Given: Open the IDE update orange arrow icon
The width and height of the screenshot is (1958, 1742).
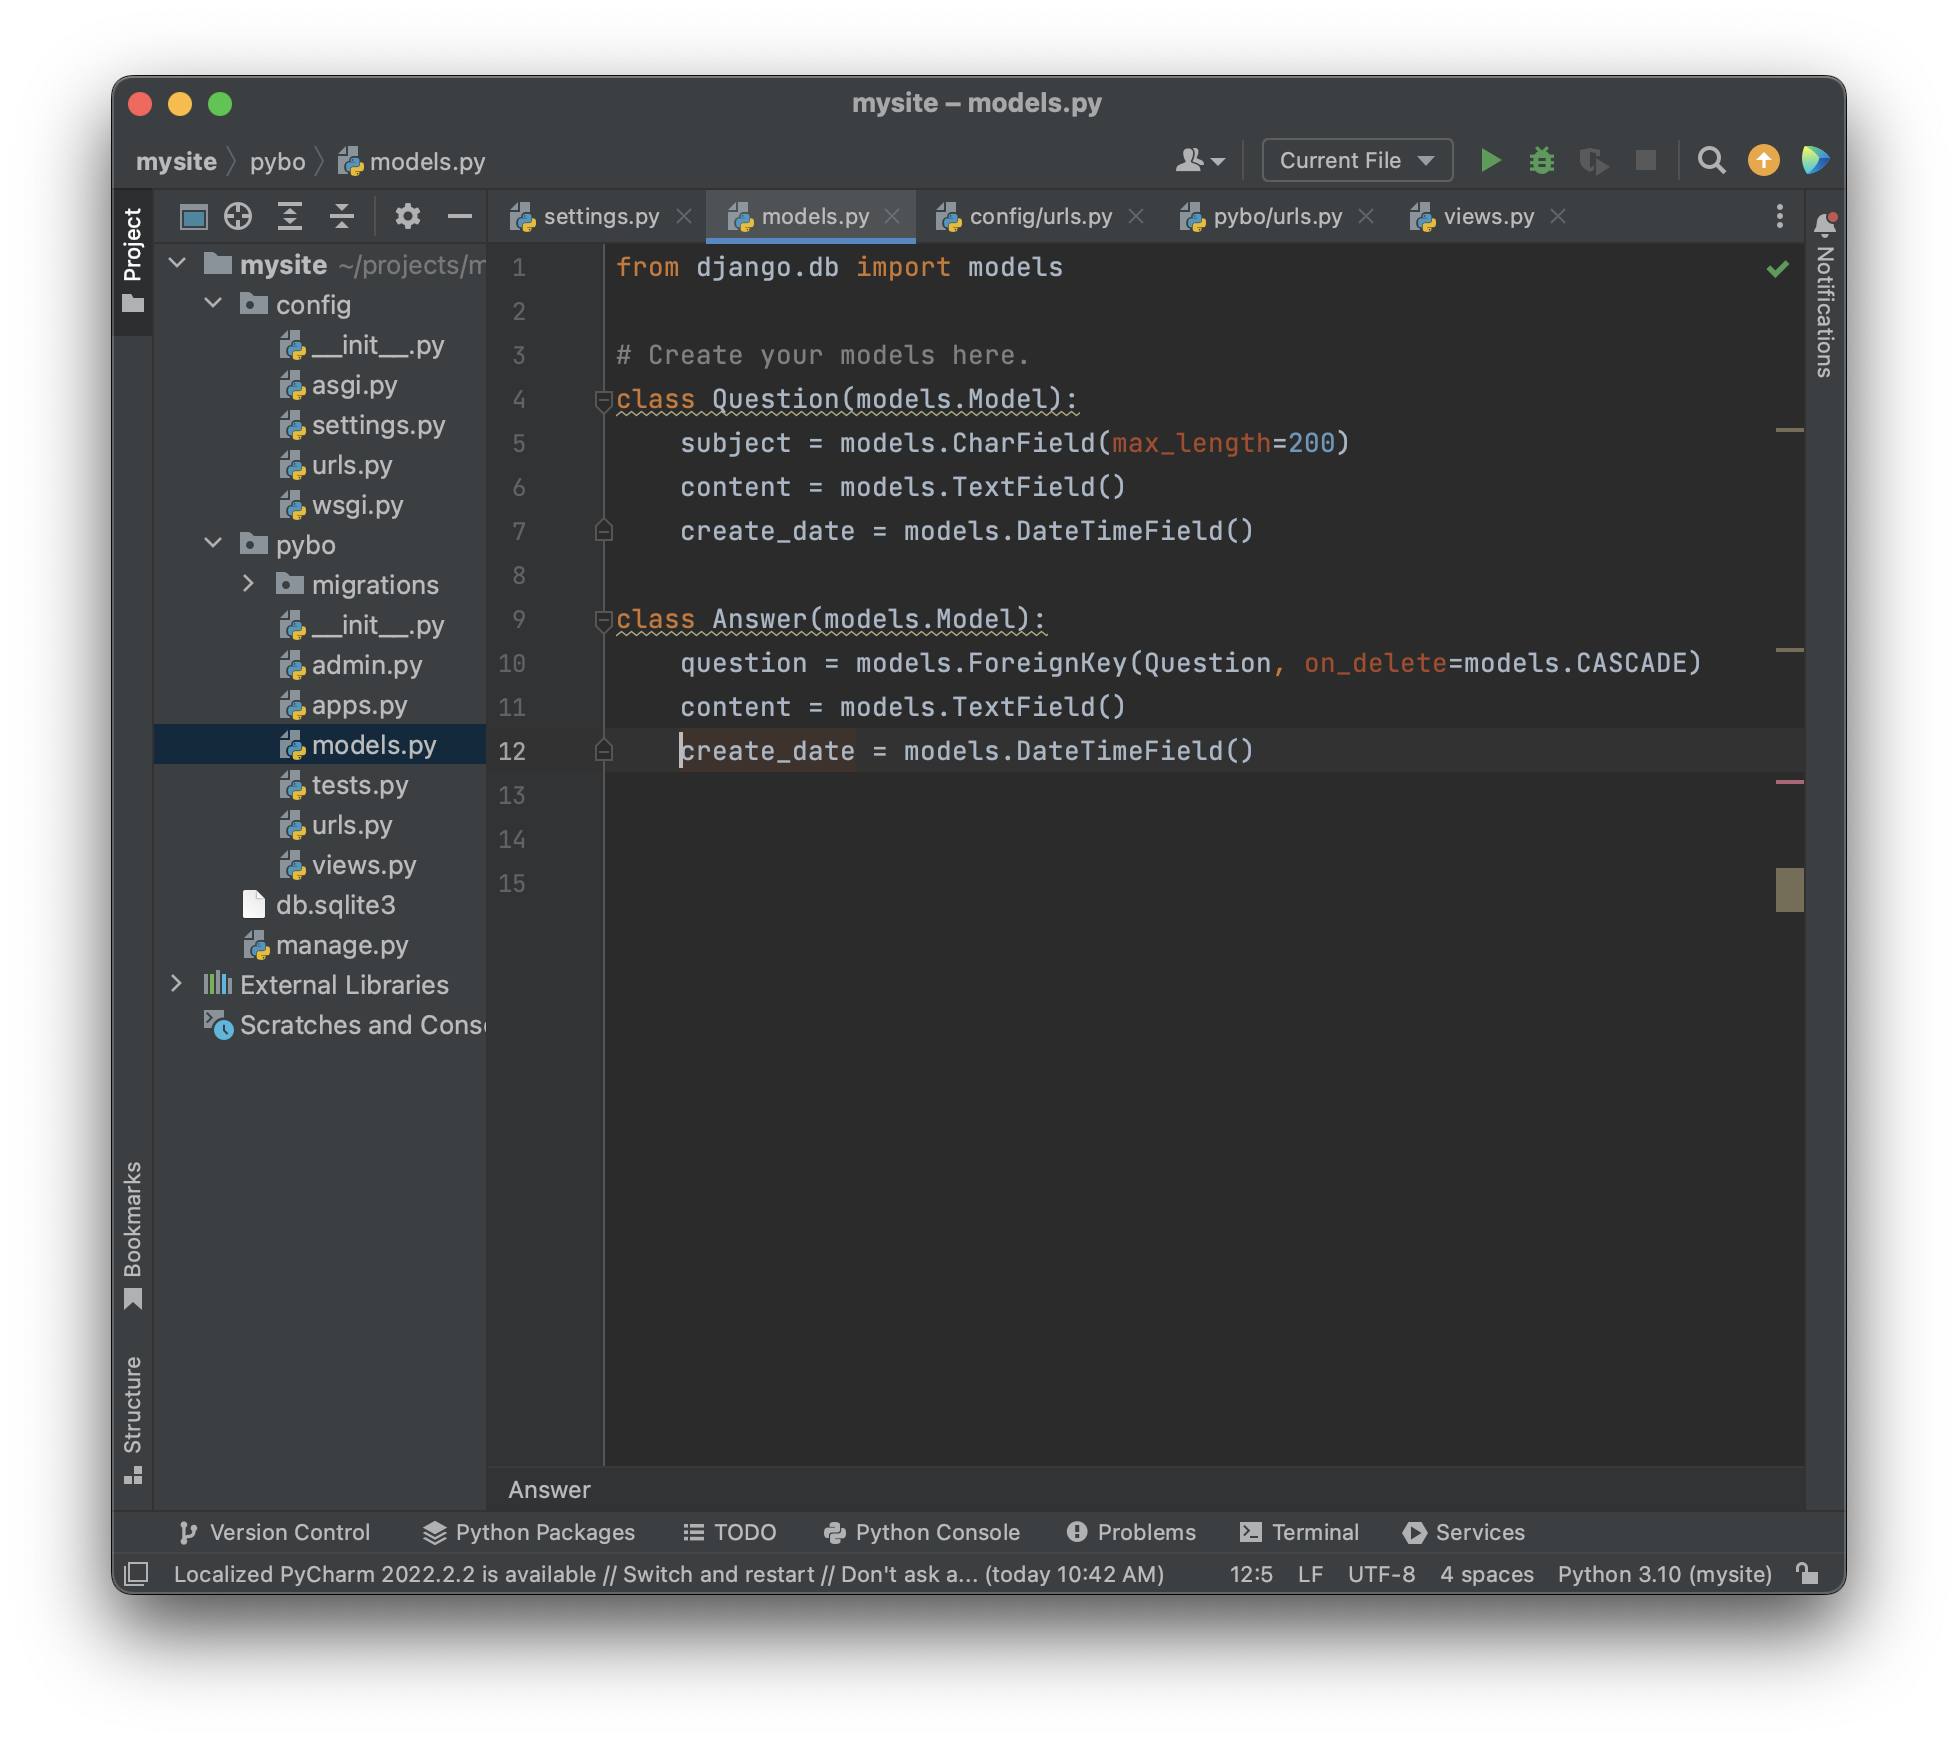Looking at the screenshot, I should pyautogui.click(x=1763, y=160).
